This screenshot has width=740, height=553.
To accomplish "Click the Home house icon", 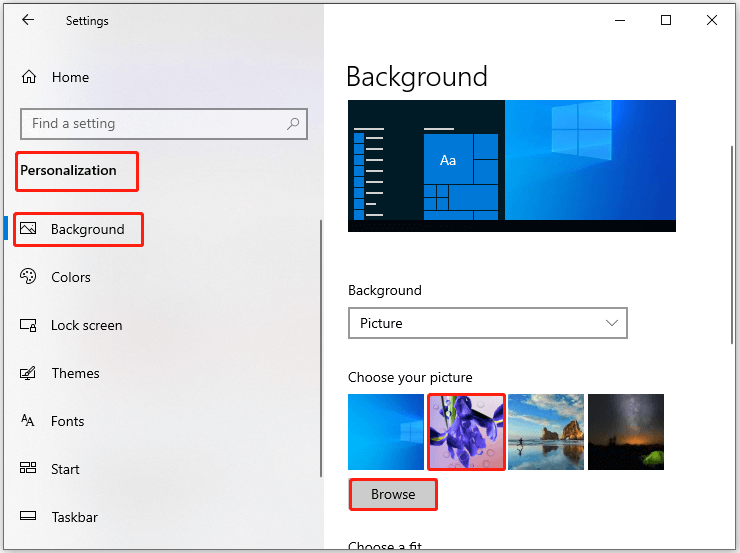I will [29, 76].
